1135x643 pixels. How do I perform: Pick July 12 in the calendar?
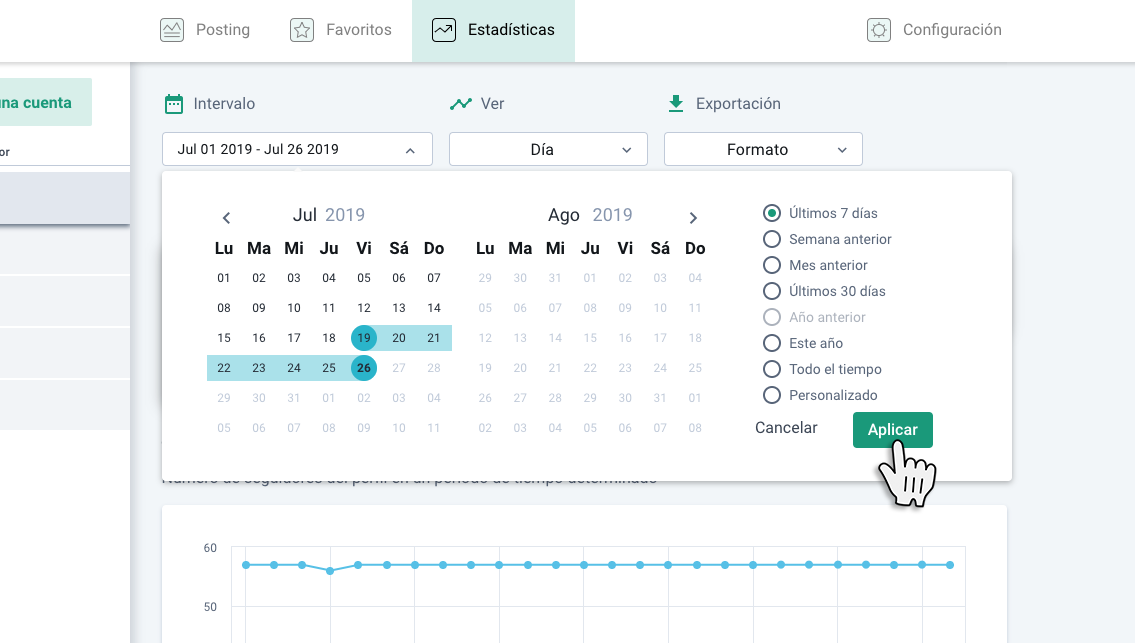[364, 308]
